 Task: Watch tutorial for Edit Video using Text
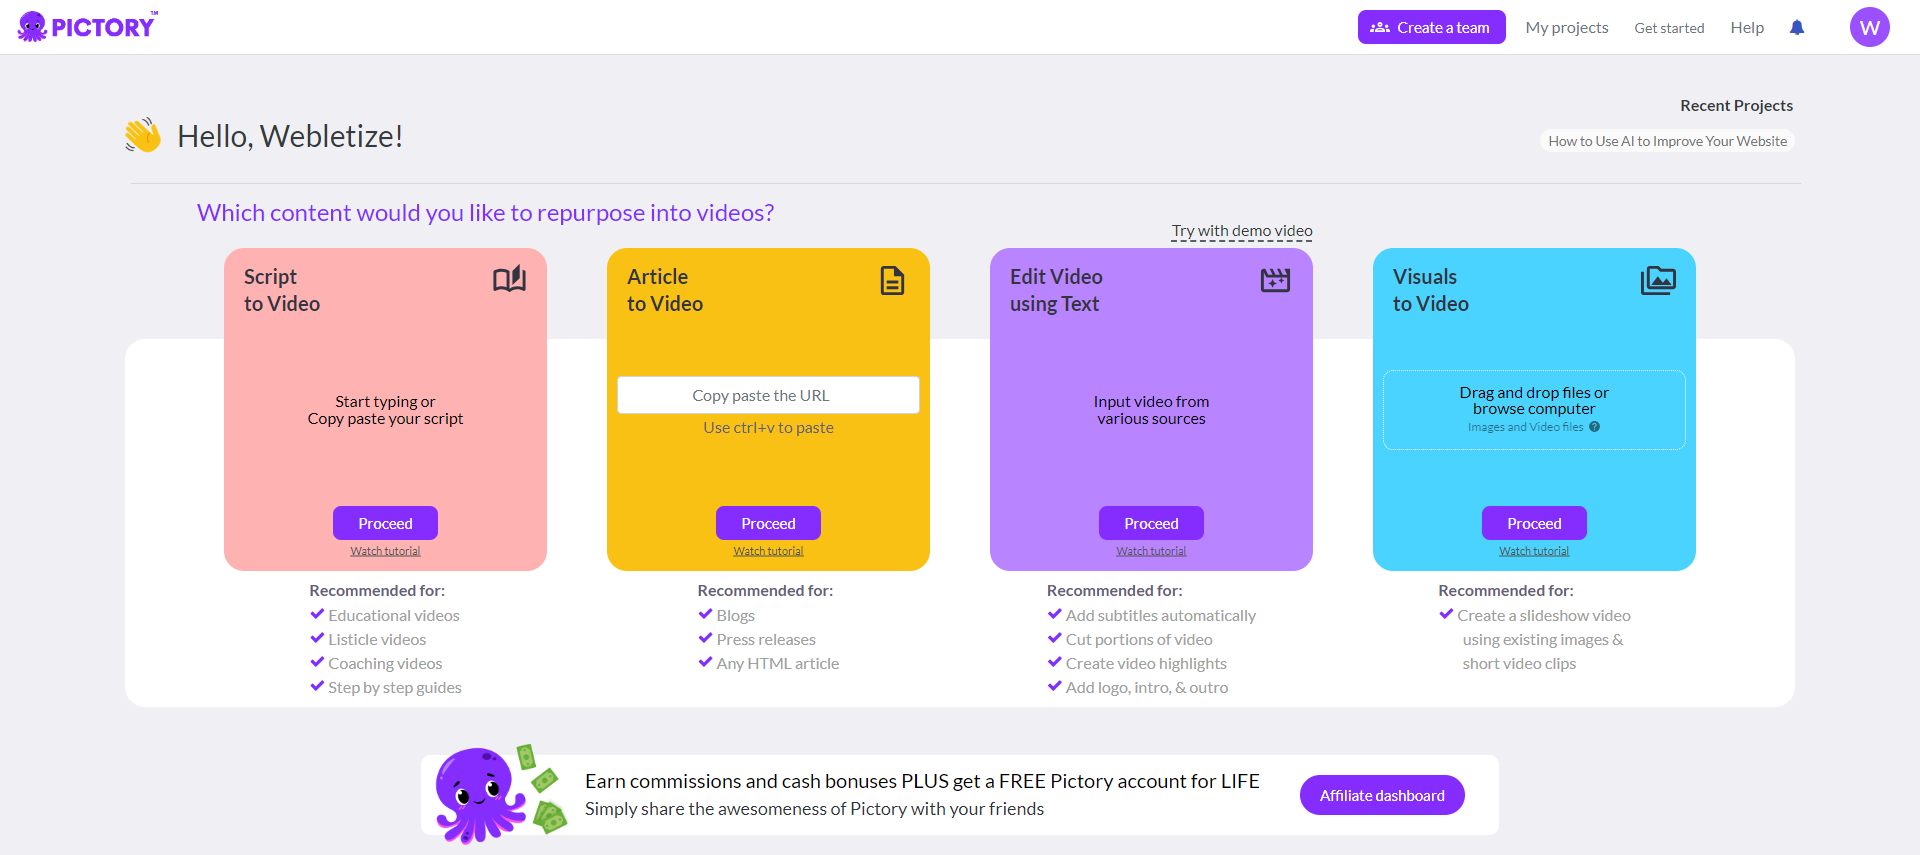[1151, 551]
